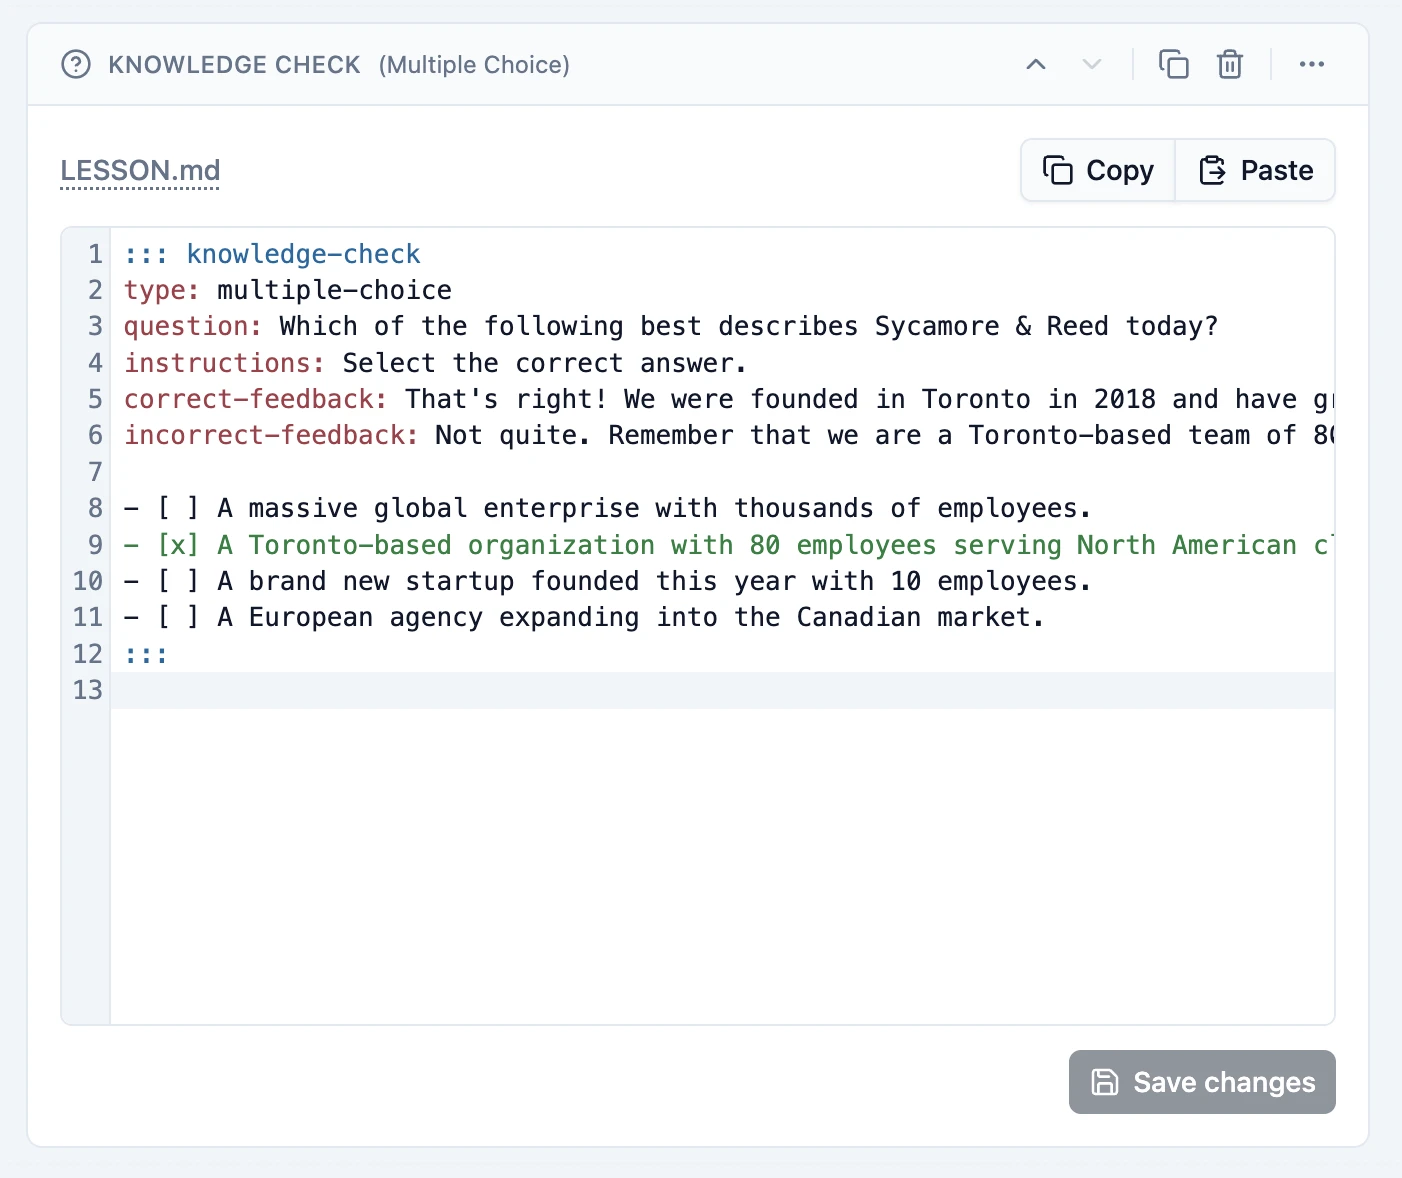Click the type: multiple-choice line
This screenshot has width=1402, height=1178.
click(288, 290)
